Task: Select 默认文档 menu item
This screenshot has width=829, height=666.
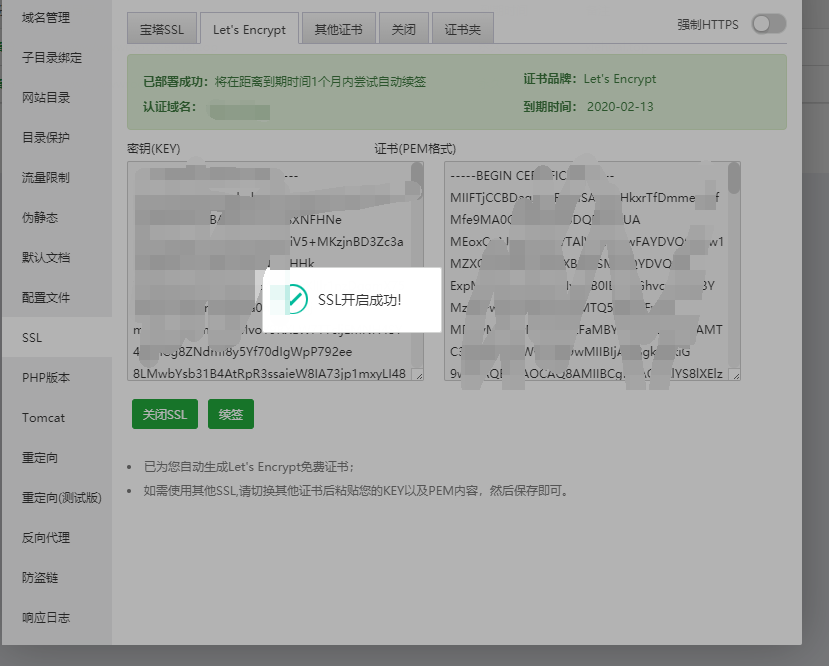Action: (x=46, y=258)
